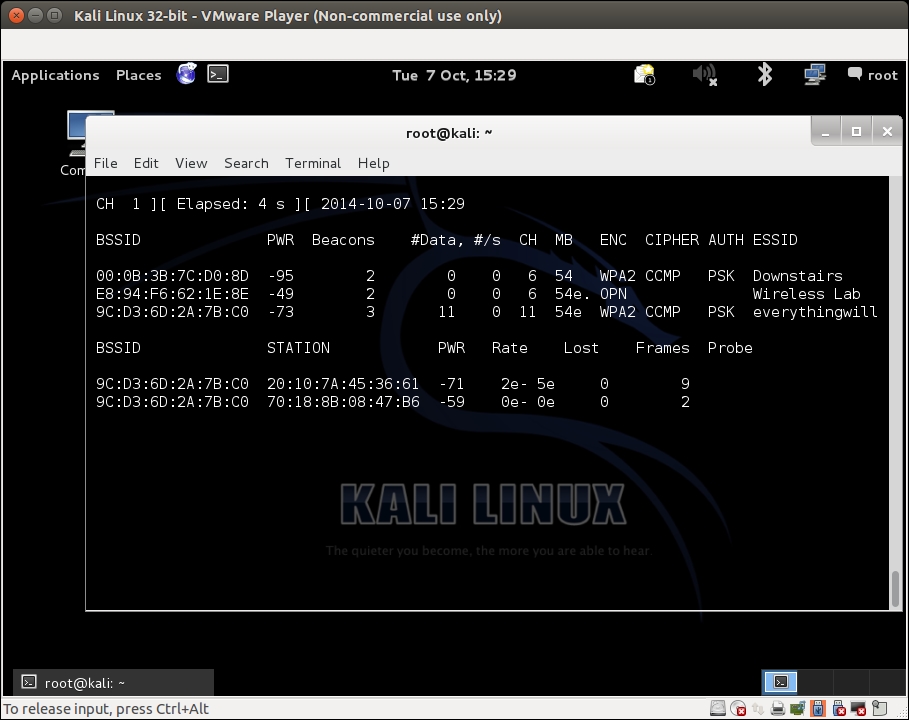This screenshot has height=720, width=909.
Task: Maximize the VMware Player window
Action: (x=54, y=15)
